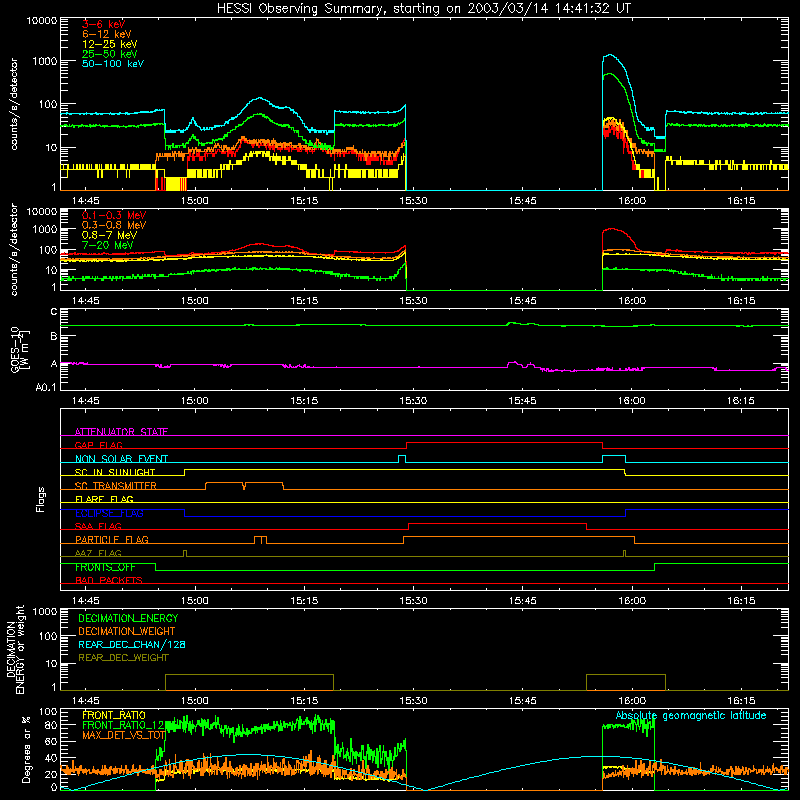Click the 7-20 MeV legend entry

point(107,245)
